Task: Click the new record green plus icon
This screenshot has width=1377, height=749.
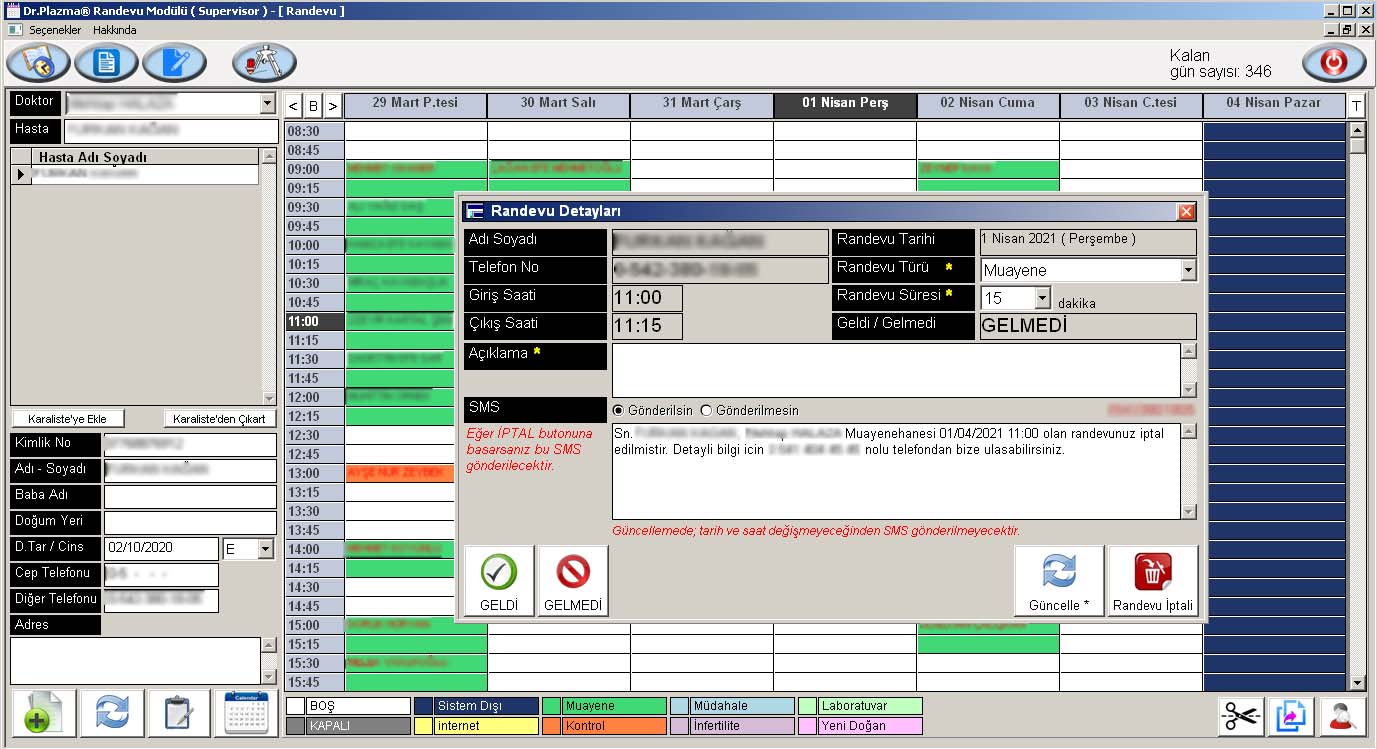Action: pyautogui.click(x=43, y=714)
